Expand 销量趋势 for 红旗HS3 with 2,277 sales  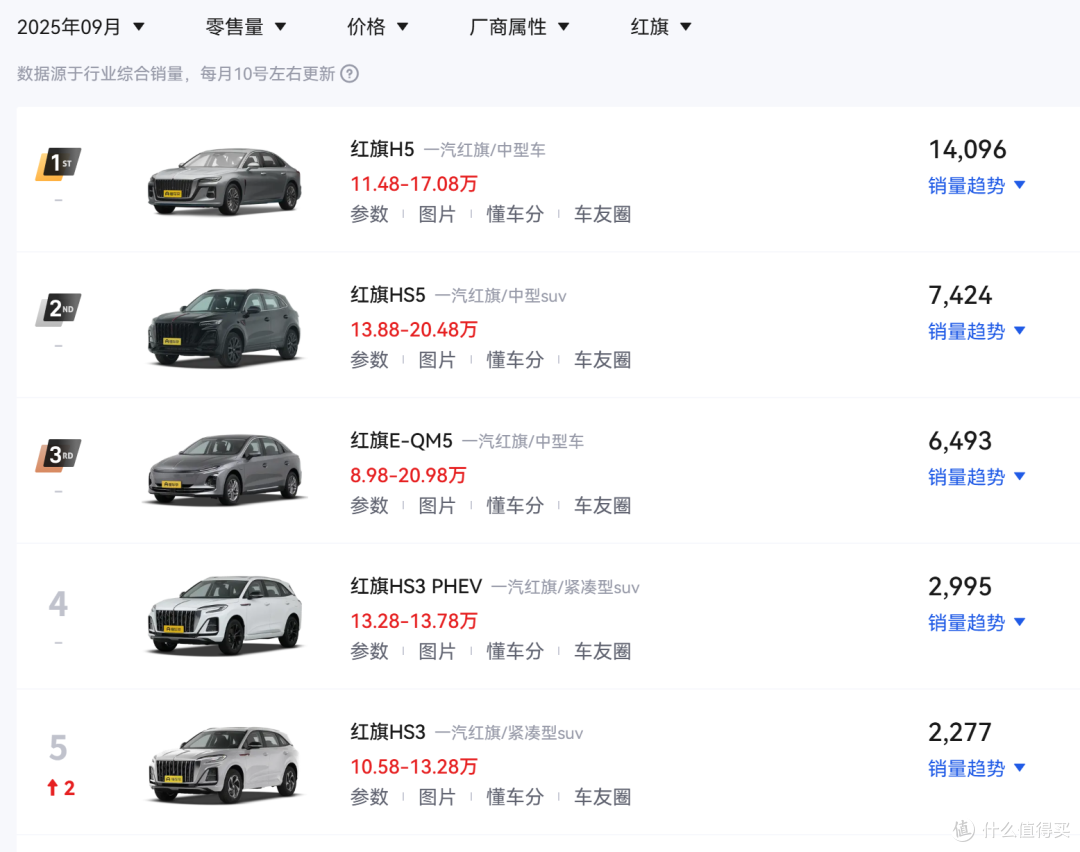point(977,768)
